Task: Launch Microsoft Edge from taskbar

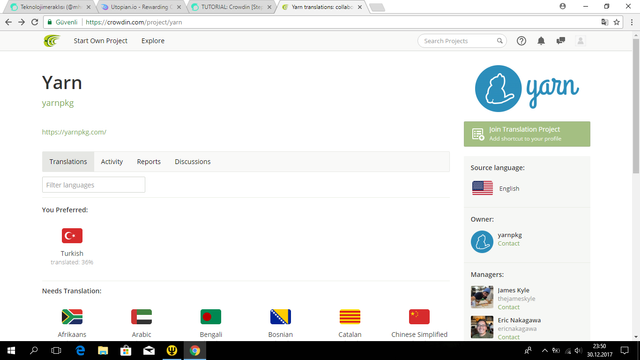Action: click(80, 351)
